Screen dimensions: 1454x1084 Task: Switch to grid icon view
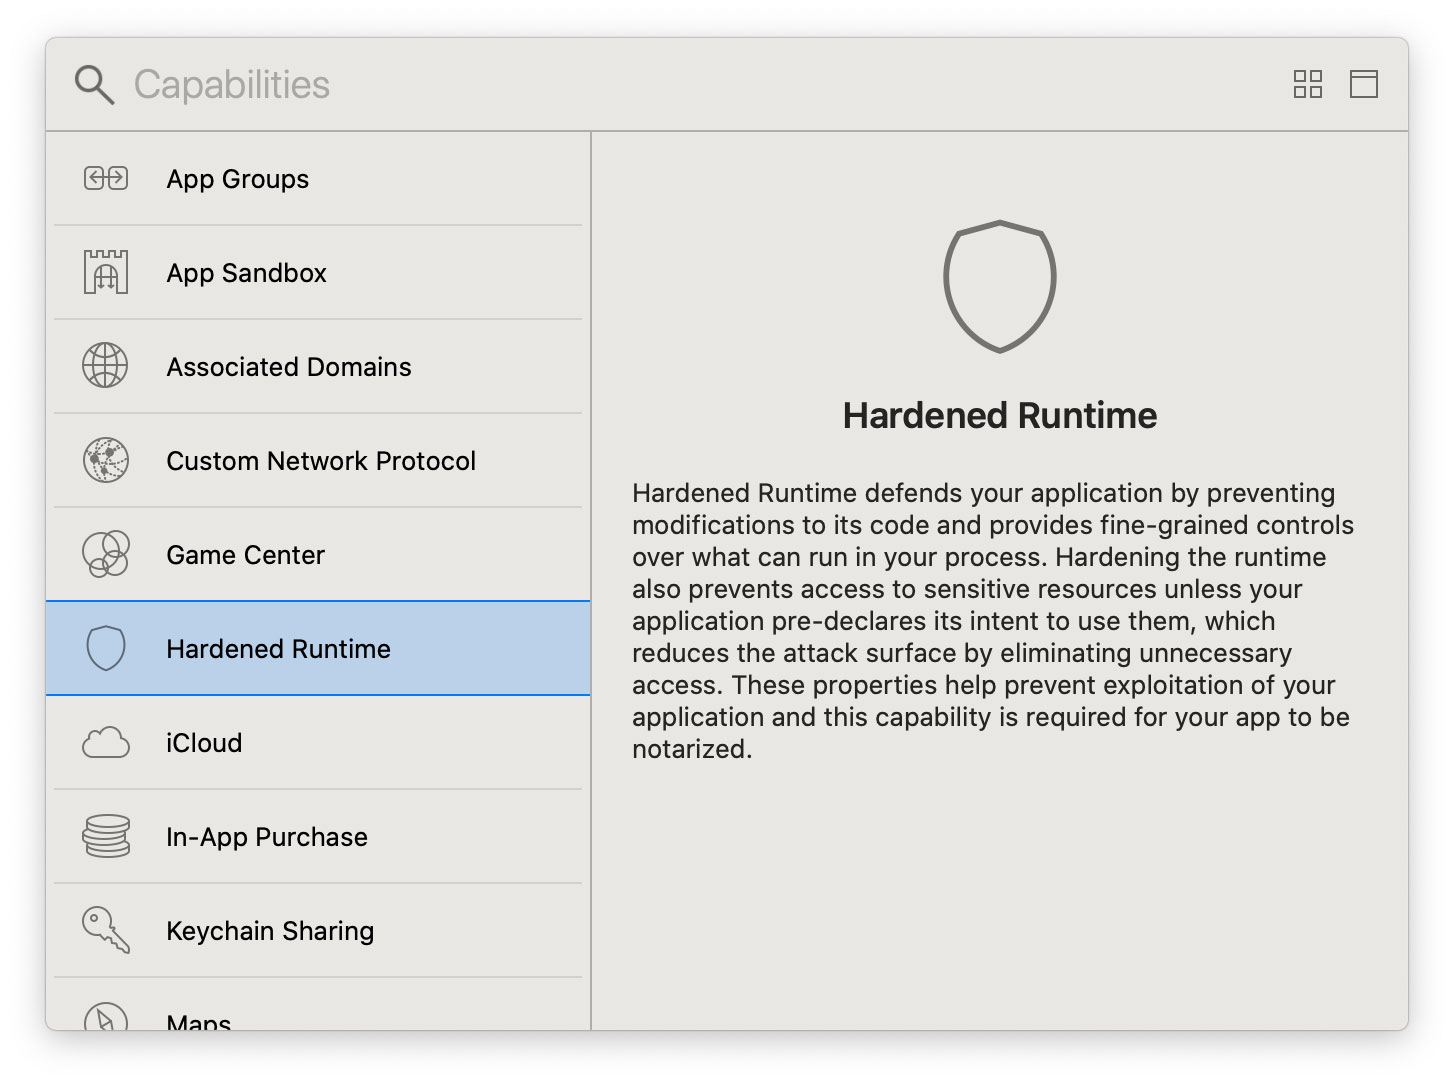pyautogui.click(x=1308, y=84)
